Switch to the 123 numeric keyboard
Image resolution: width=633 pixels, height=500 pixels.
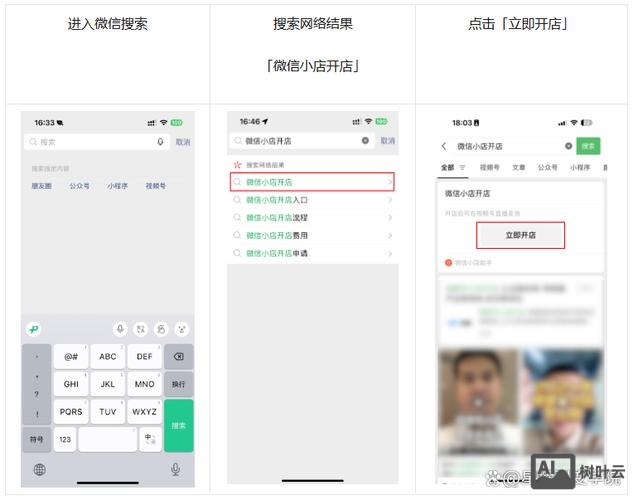(x=65, y=439)
